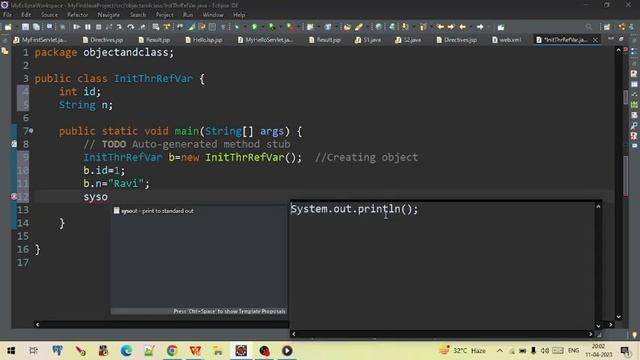Screen dimensions: 640x360
Task: Open the notification center icon
Action: pyautogui.click(x=625, y=351)
